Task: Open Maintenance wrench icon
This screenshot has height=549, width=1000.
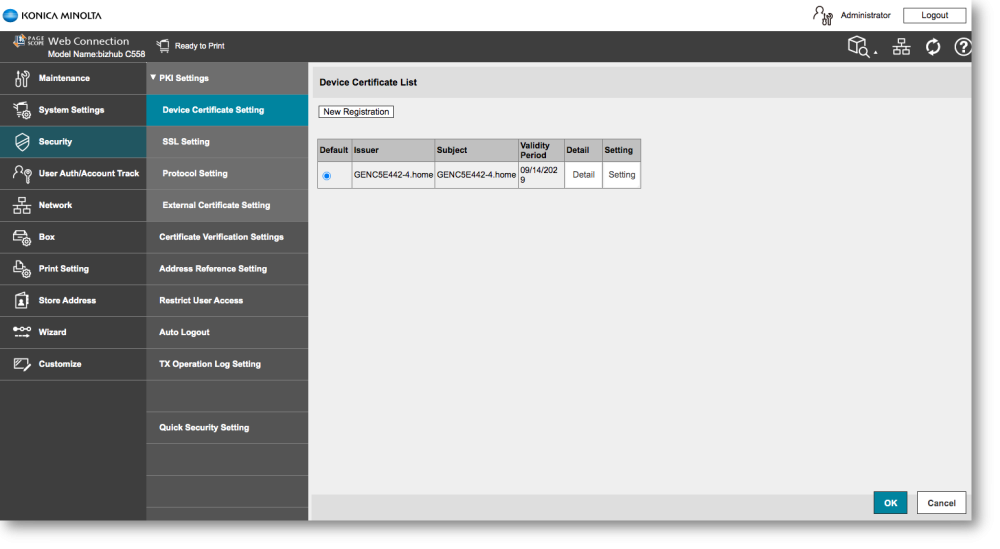Action: click(x=22, y=78)
